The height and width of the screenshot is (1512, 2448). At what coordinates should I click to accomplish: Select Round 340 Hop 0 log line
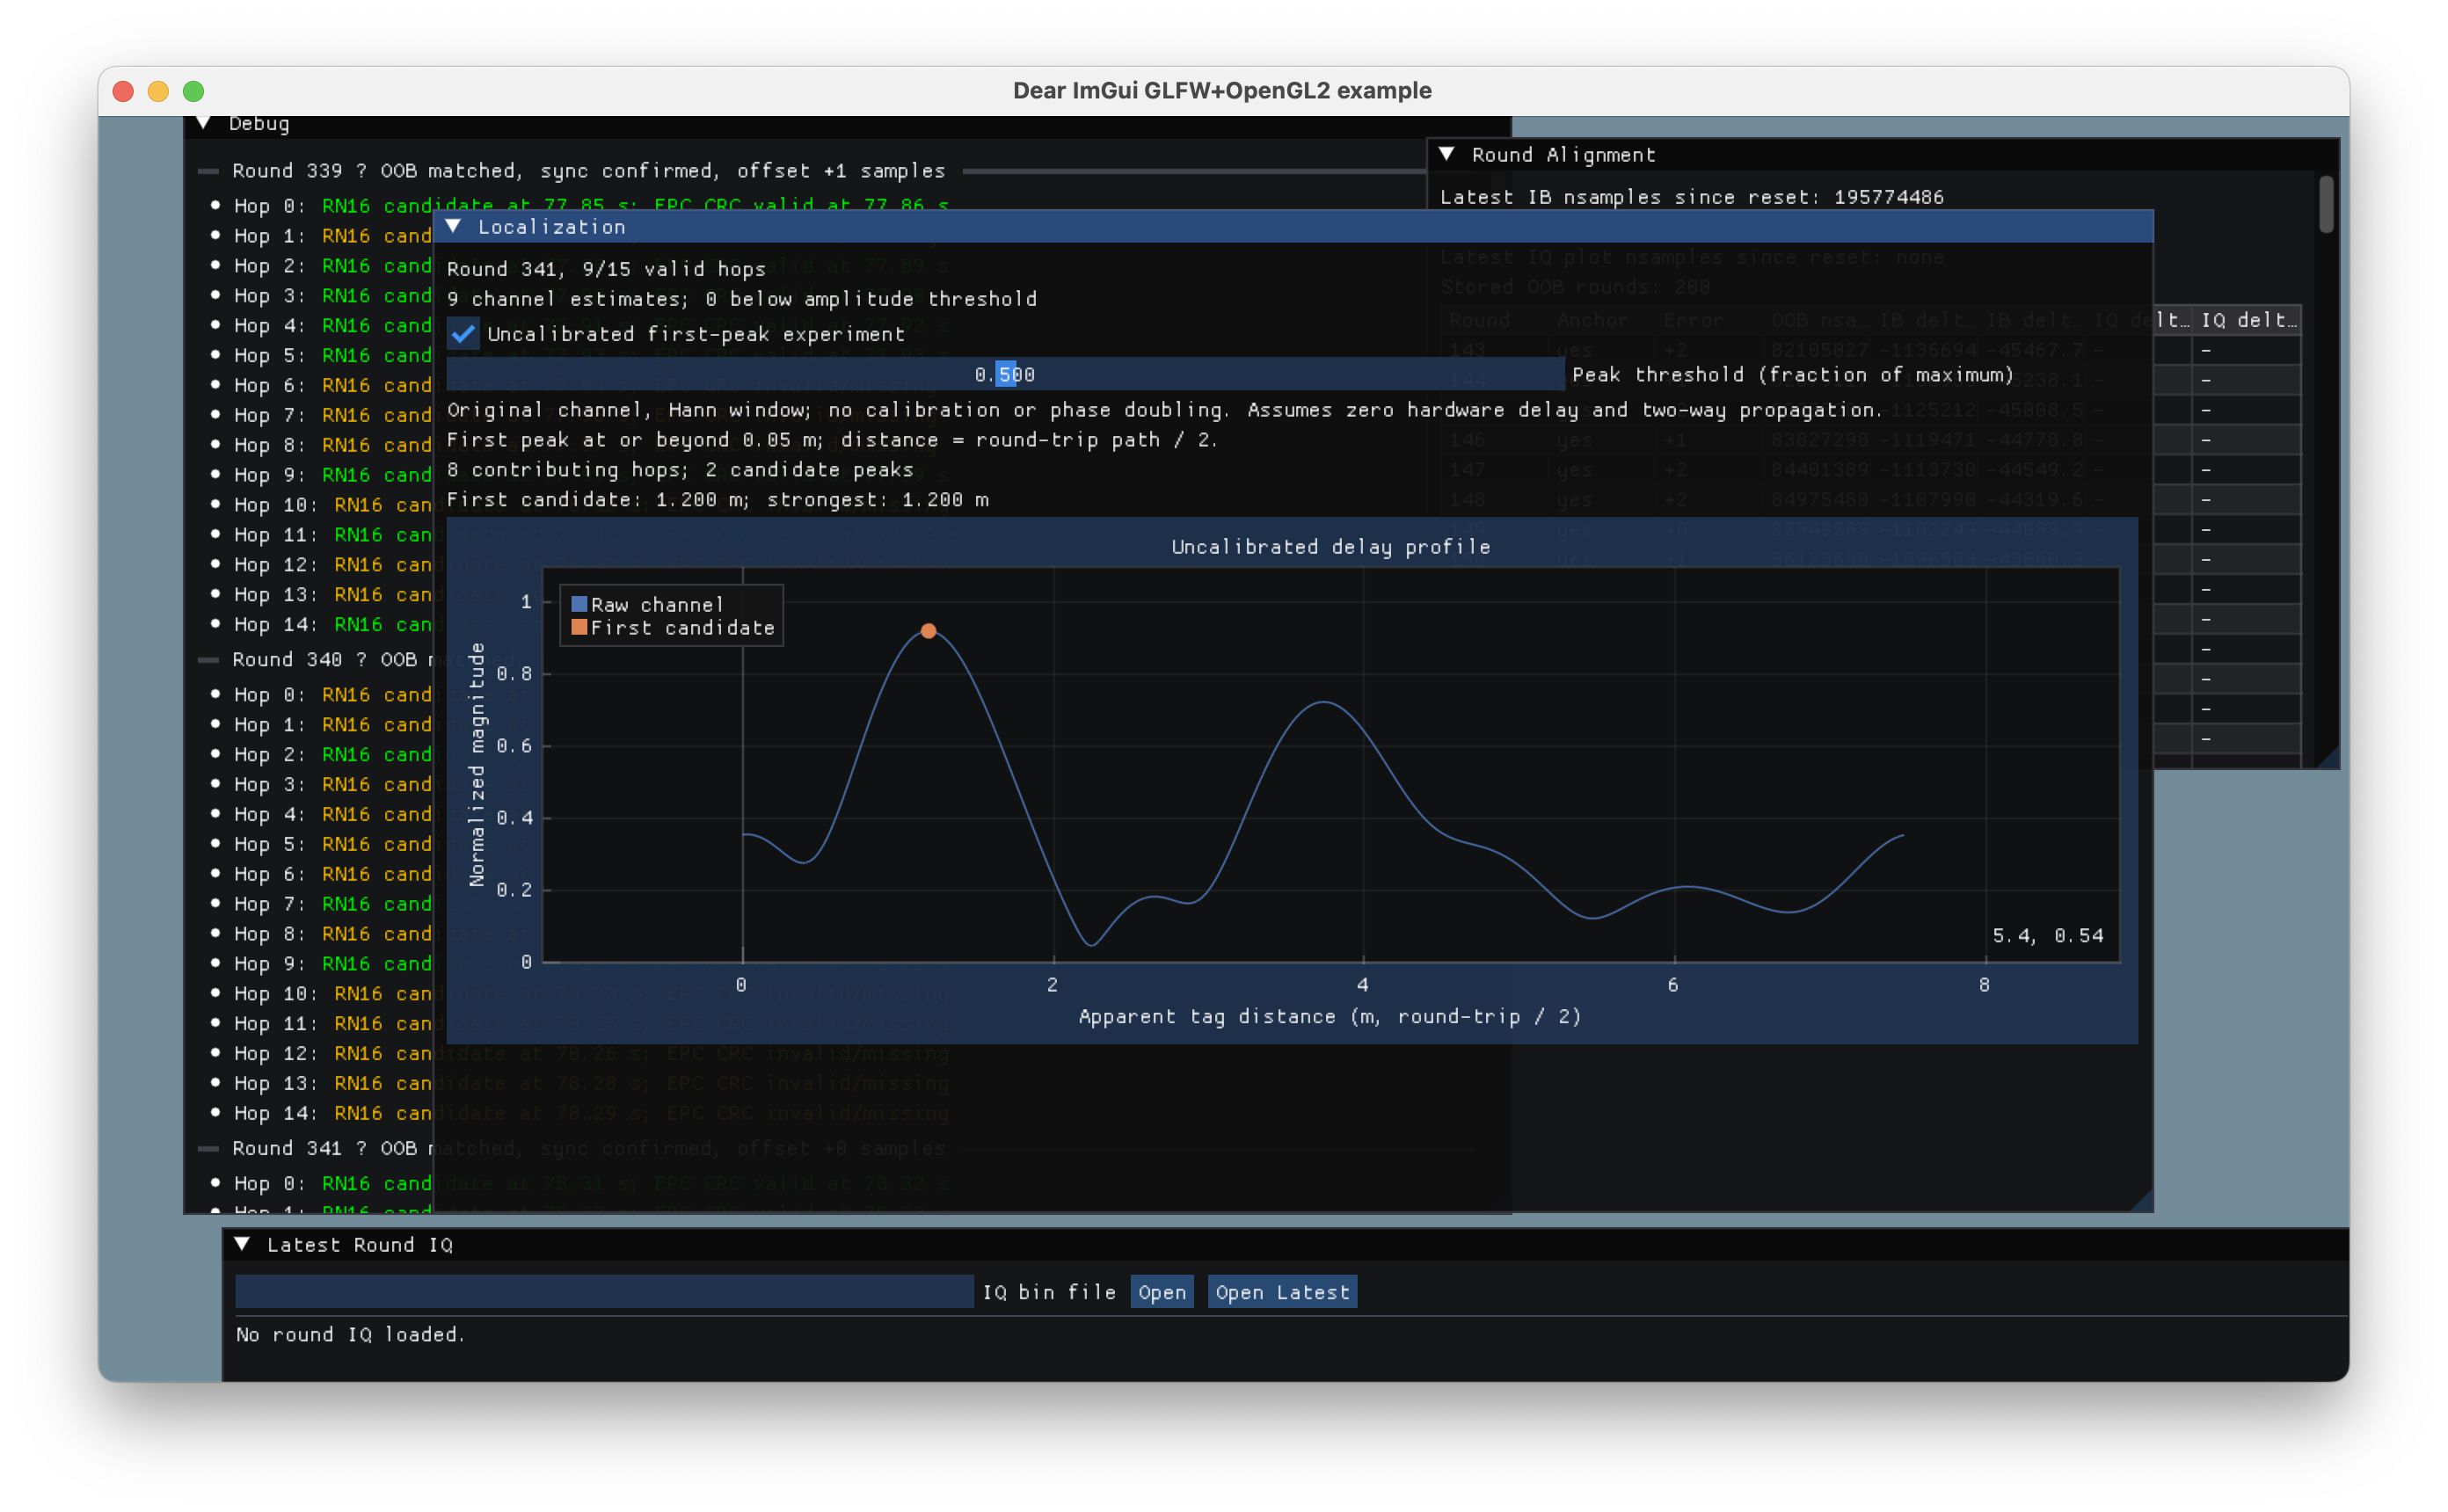(x=333, y=695)
